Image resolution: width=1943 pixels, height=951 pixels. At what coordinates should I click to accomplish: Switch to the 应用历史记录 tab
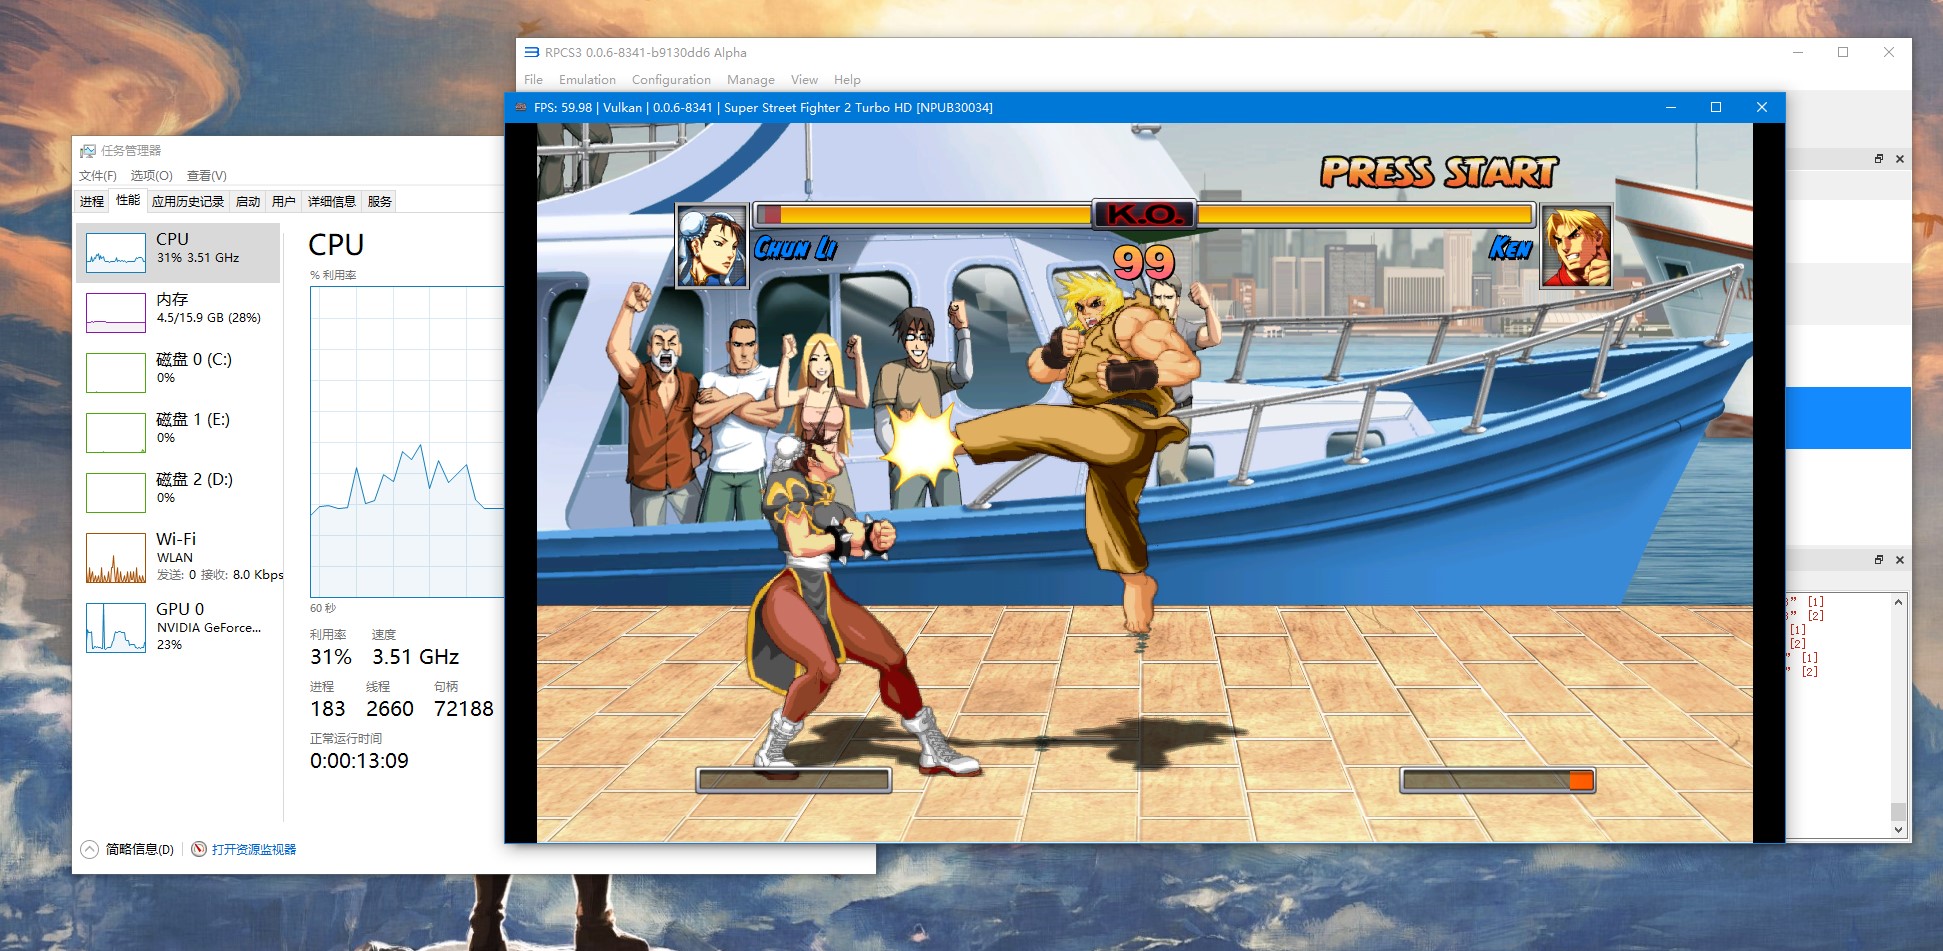[188, 201]
